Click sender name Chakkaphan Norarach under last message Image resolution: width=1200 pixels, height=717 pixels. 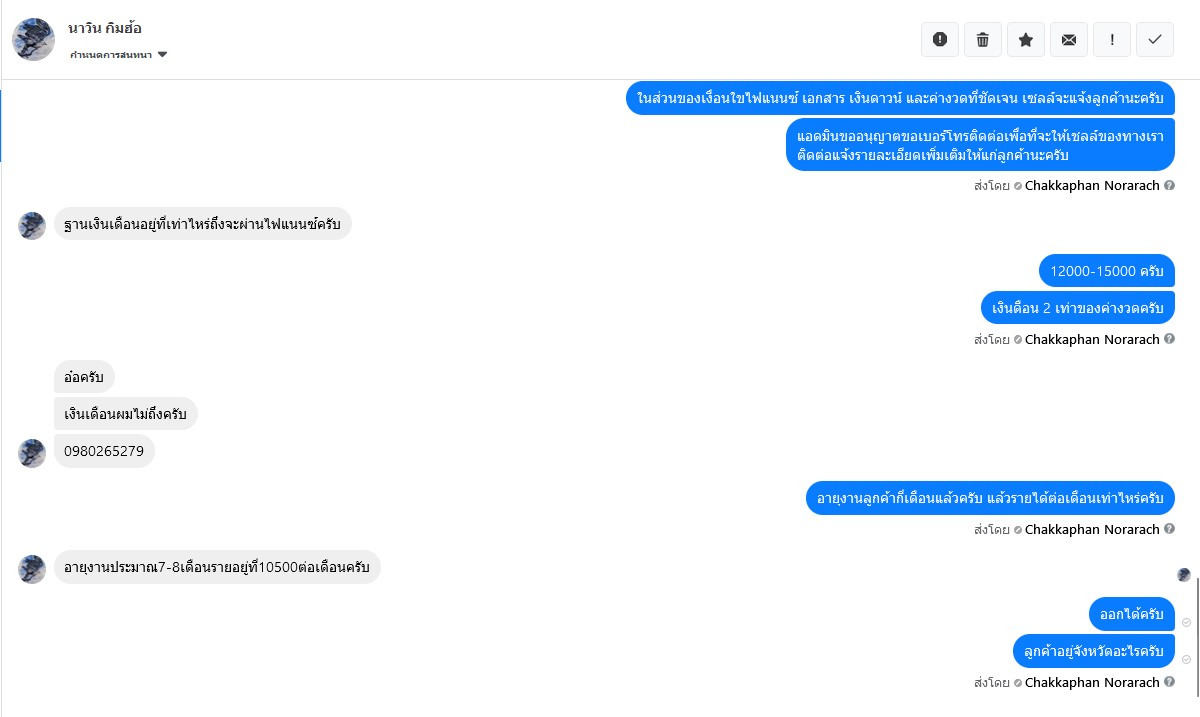click(1092, 682)
